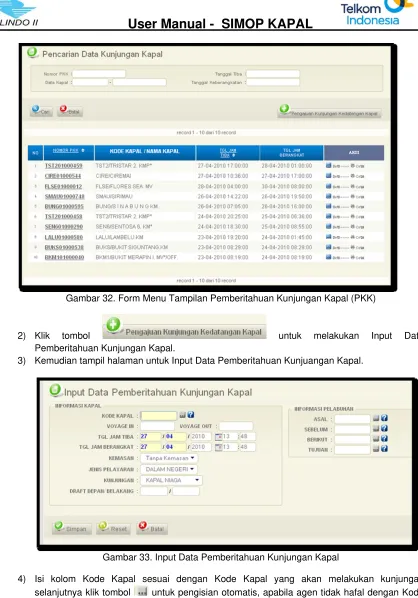Click the lookup icon next to Berikut field
This screenshot has height=598, width=418.
pos(376,439)
